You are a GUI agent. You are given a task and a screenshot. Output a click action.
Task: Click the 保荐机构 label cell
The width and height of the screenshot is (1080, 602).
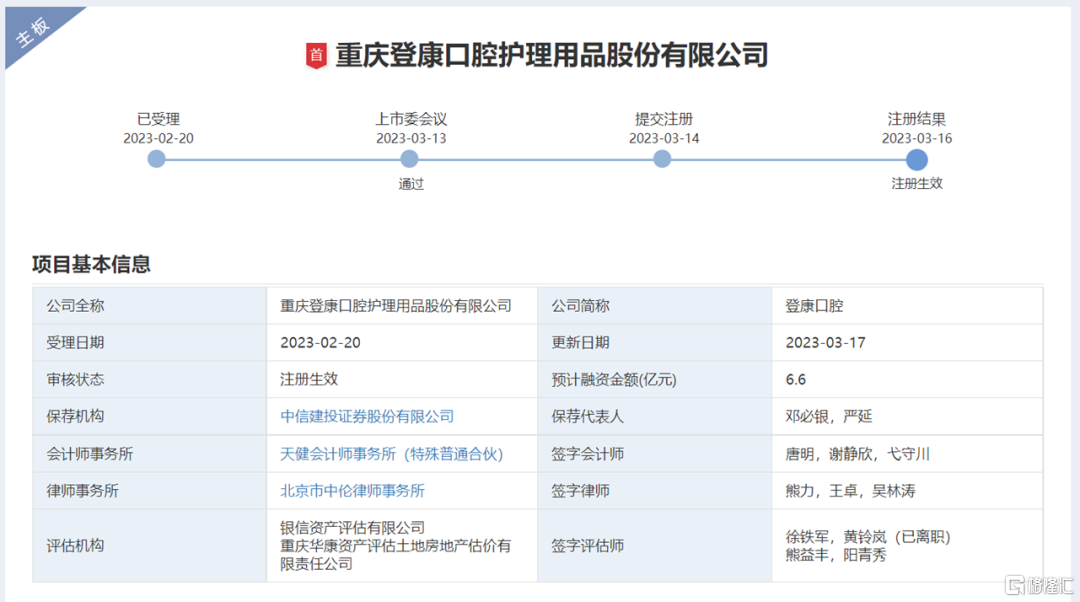point(149,416)
